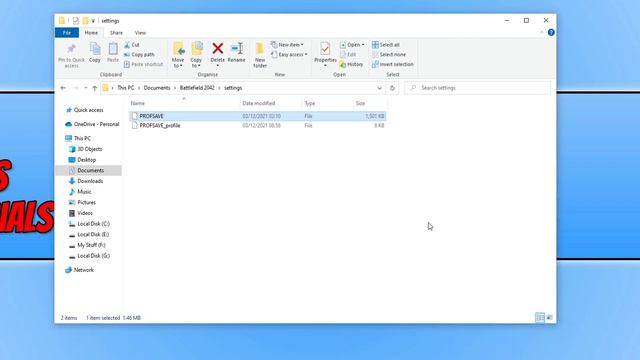This screenshot has width=640, height=360.
Task: Click Paste shortcut in ribbon
Action: click(143, 64)
